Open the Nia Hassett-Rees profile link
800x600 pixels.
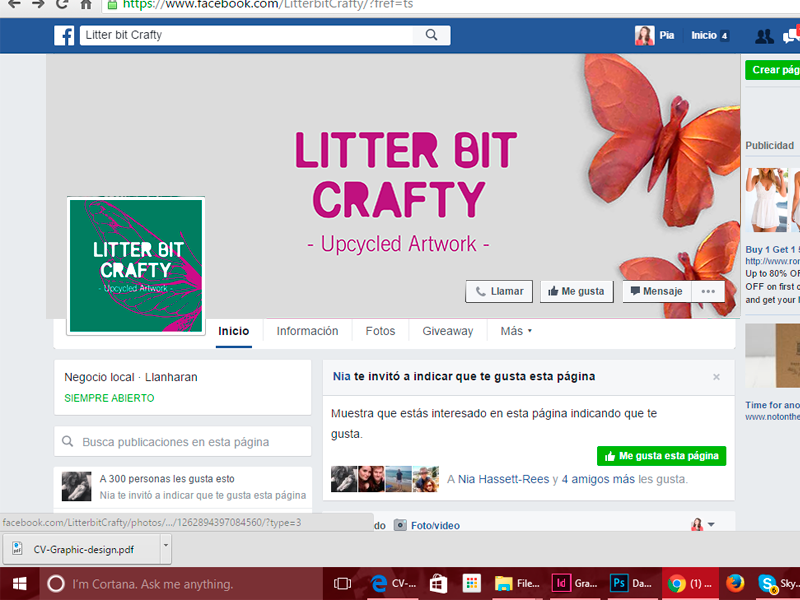click(x=503, y=479)
